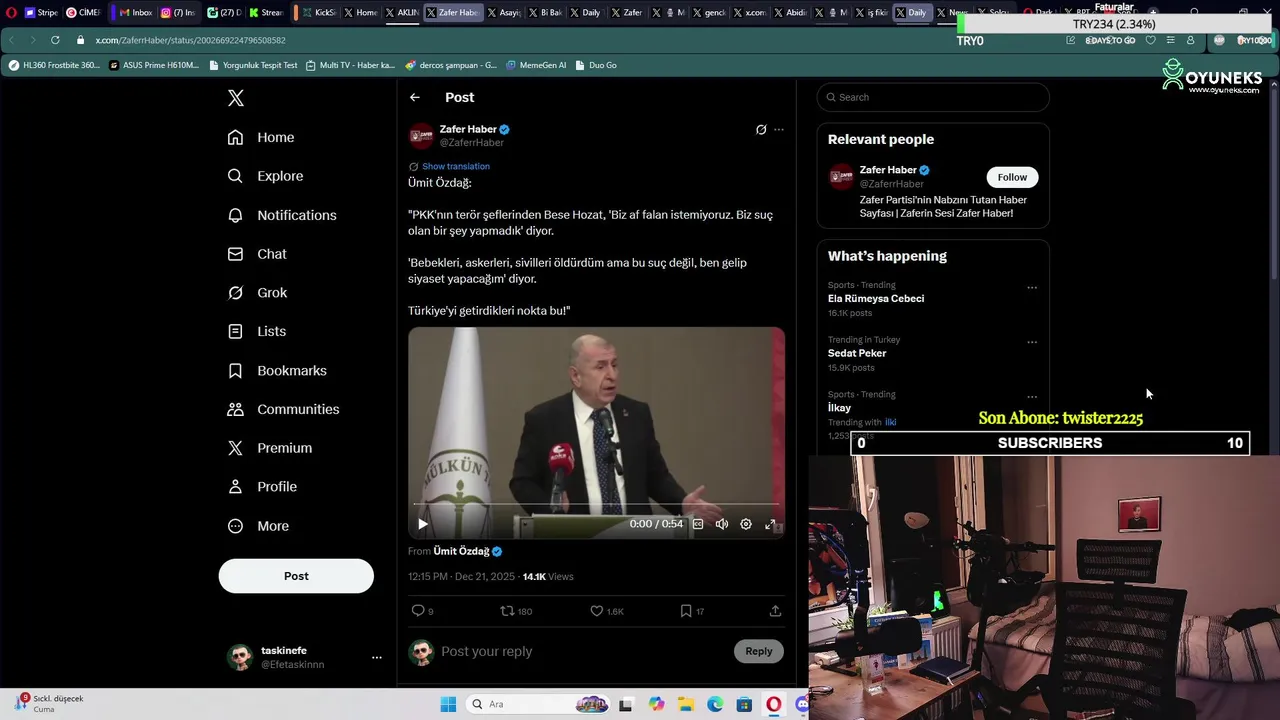The width and height of the screenshot is (1280, 720).
Task: Enter video fullscreen mode
Action: [770, 524]
